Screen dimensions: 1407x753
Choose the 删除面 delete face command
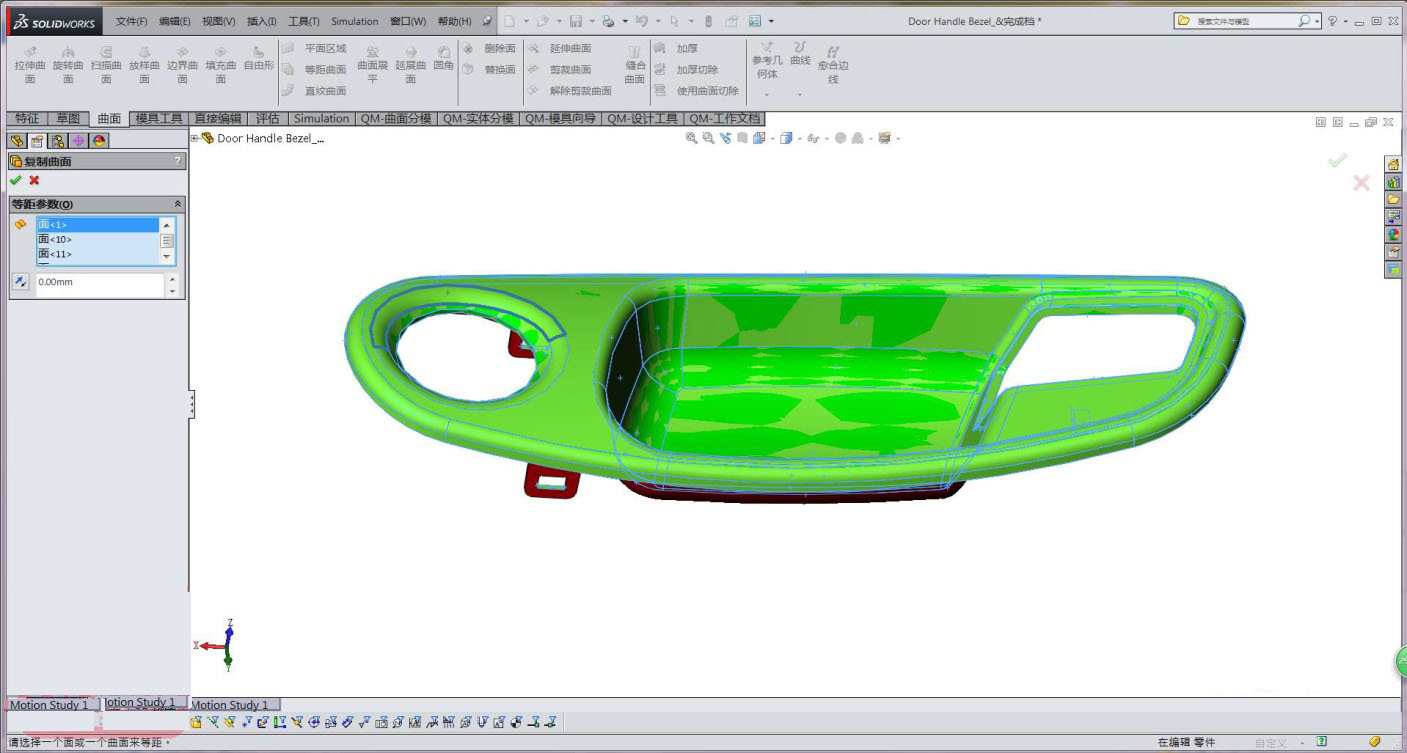point(489,48)
